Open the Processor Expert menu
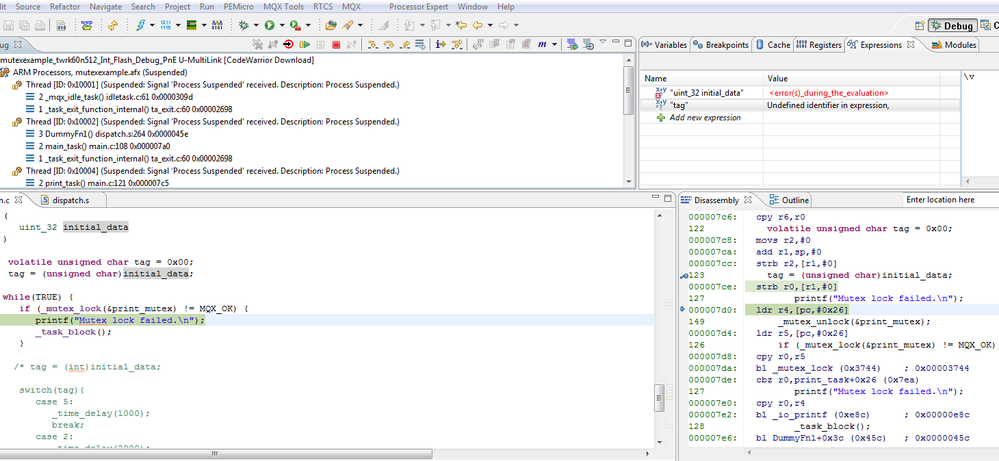The width and height of the screenshot is (999, 461). click(420, 6)
